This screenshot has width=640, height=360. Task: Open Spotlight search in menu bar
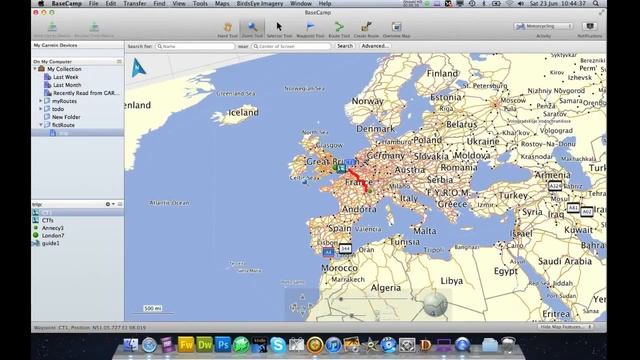[x=596, y=3]
